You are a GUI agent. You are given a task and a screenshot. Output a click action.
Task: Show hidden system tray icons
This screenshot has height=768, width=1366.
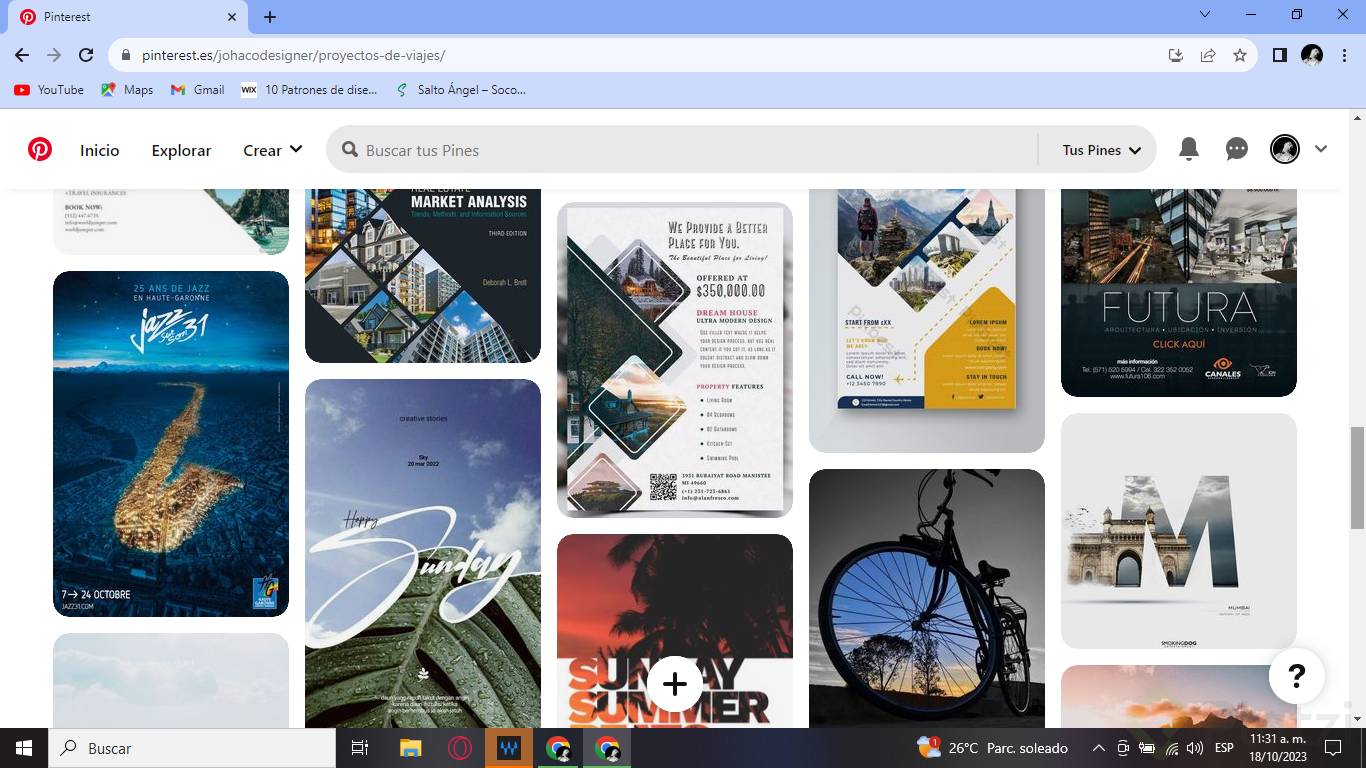tap(1099, 748)
